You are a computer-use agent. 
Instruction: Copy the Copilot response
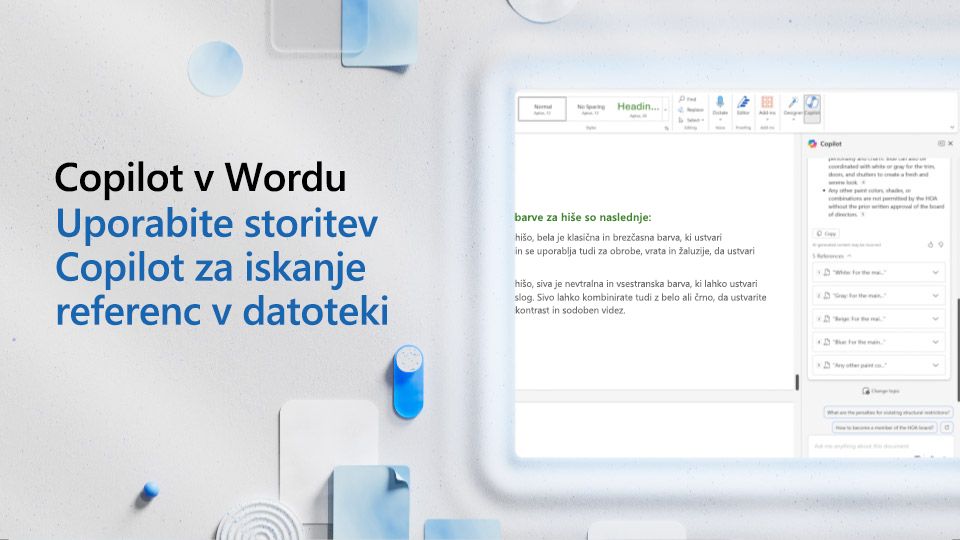click(826, 233)
